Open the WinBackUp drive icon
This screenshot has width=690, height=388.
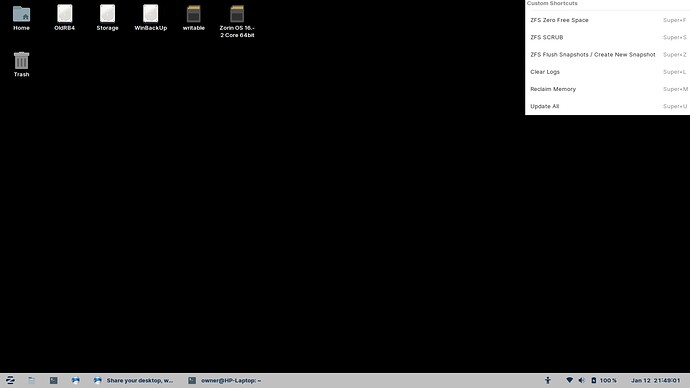[150, 18]
